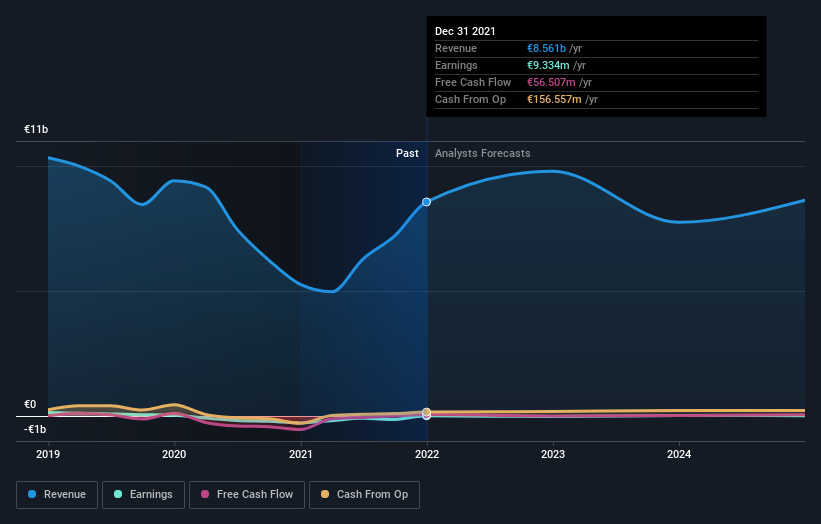
Task: Select the revenue data point at 2022
Action: (427, 202)
